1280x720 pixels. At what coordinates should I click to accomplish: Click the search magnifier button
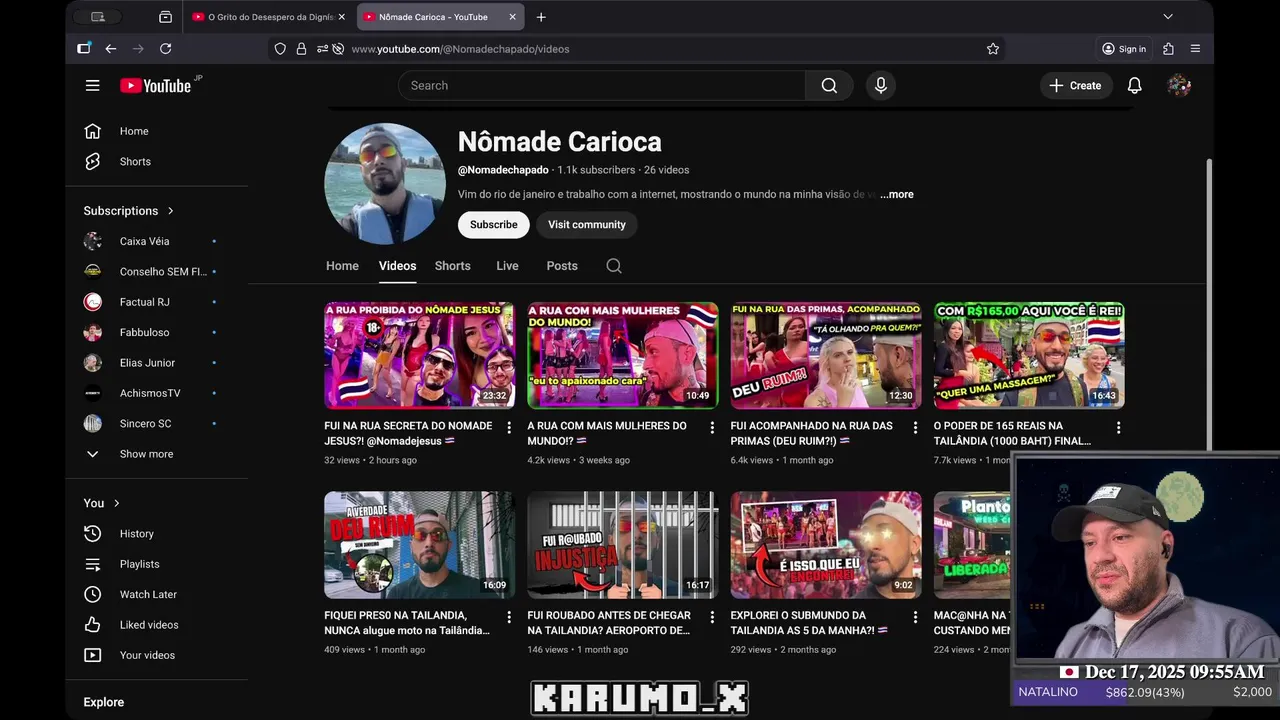tap(829, 85)
